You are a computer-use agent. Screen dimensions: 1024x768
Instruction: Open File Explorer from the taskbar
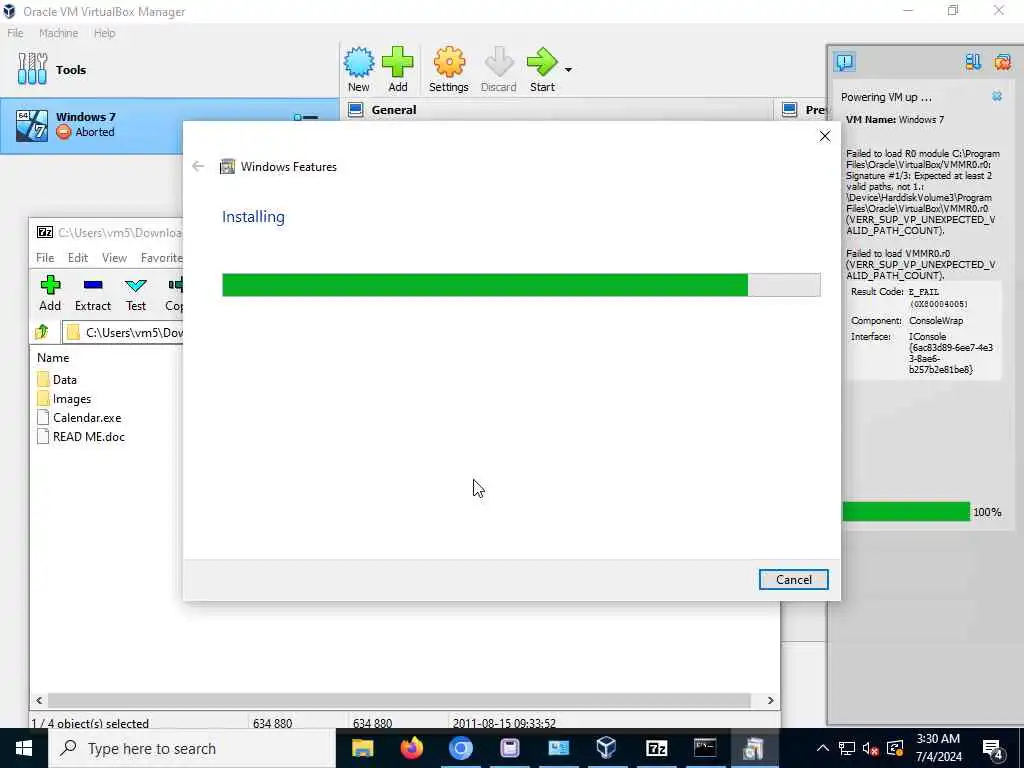pos(362,748)
